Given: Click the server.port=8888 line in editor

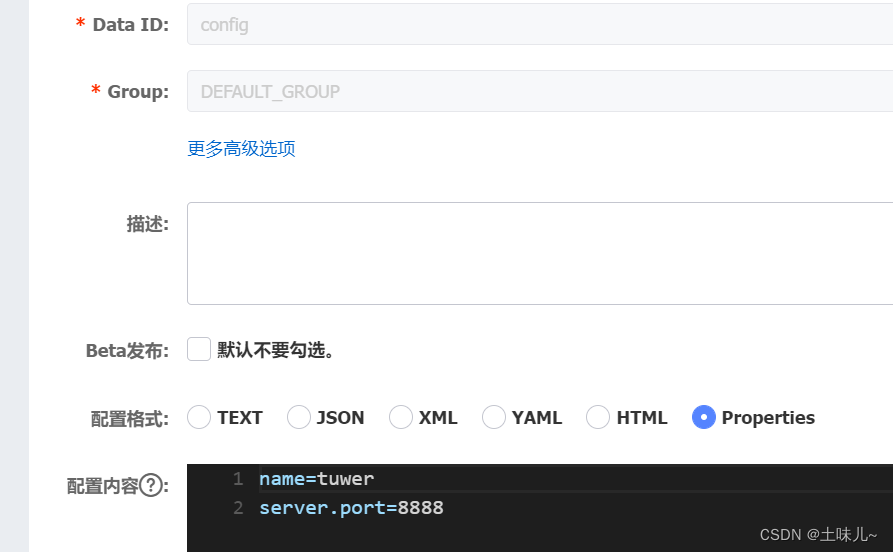Looking at the screenshot, I should [x=351, y=508].
